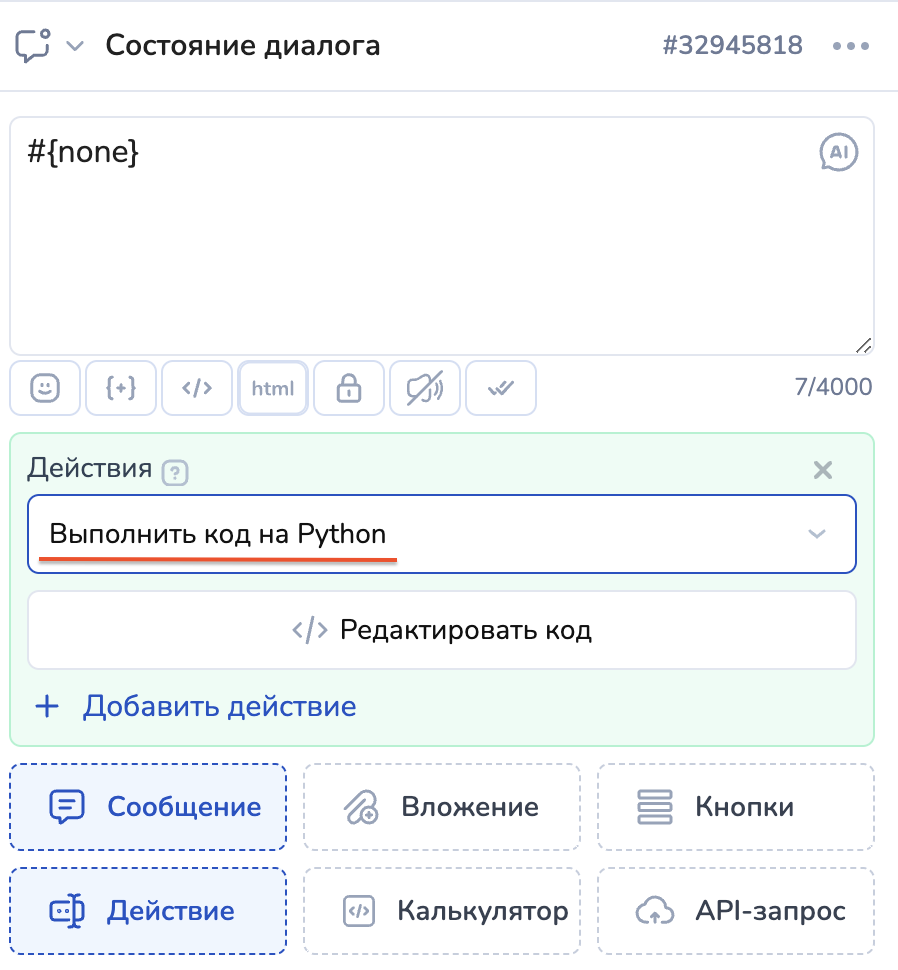Image resolution: width=898 pixels, height=970 pixels.
Task: Toggle the lock icon for the message
Action: [348, 388]
